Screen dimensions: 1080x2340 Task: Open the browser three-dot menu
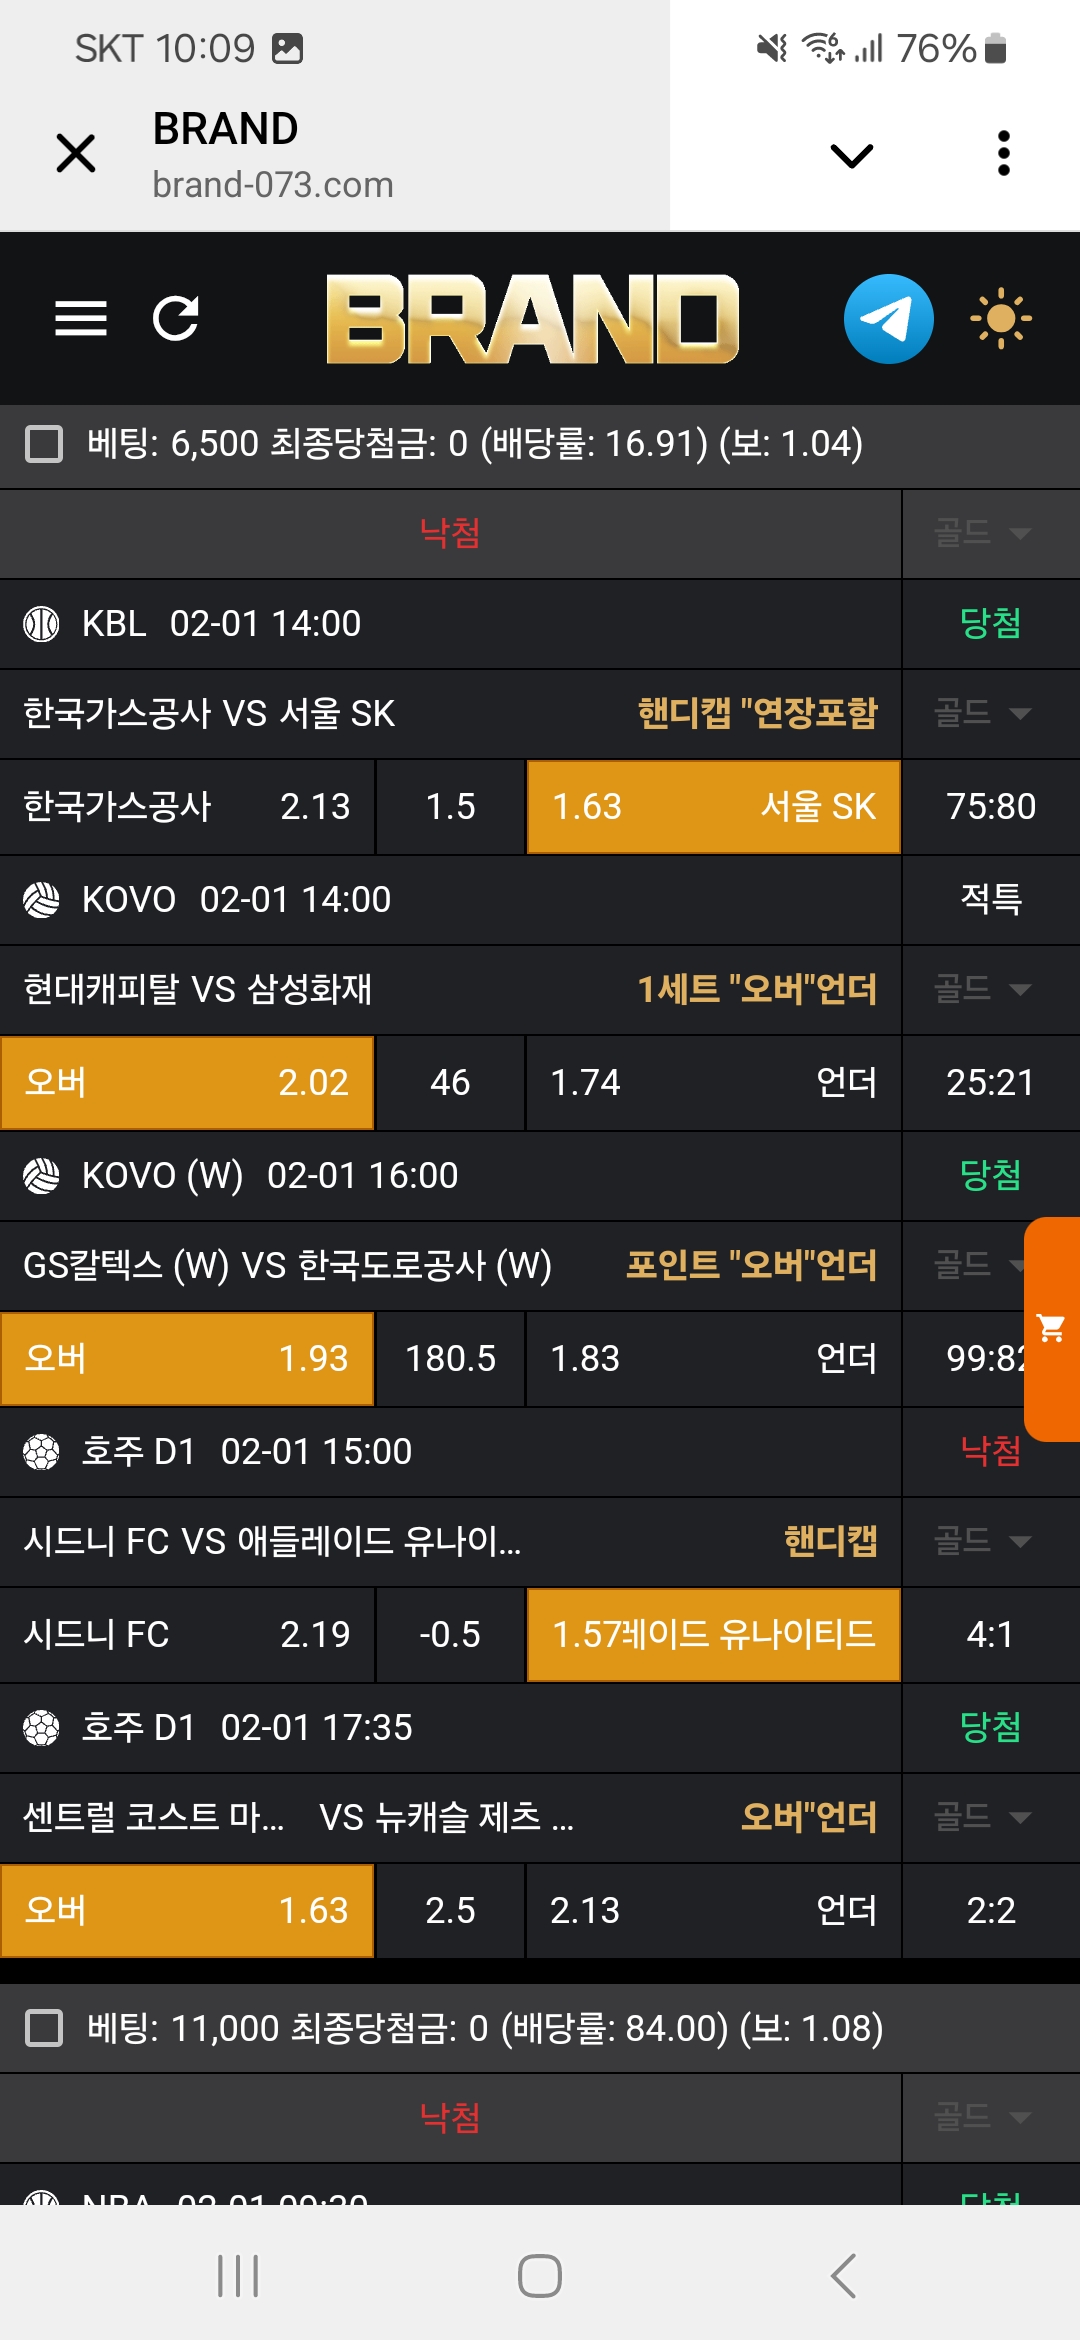coord(1004,154)
